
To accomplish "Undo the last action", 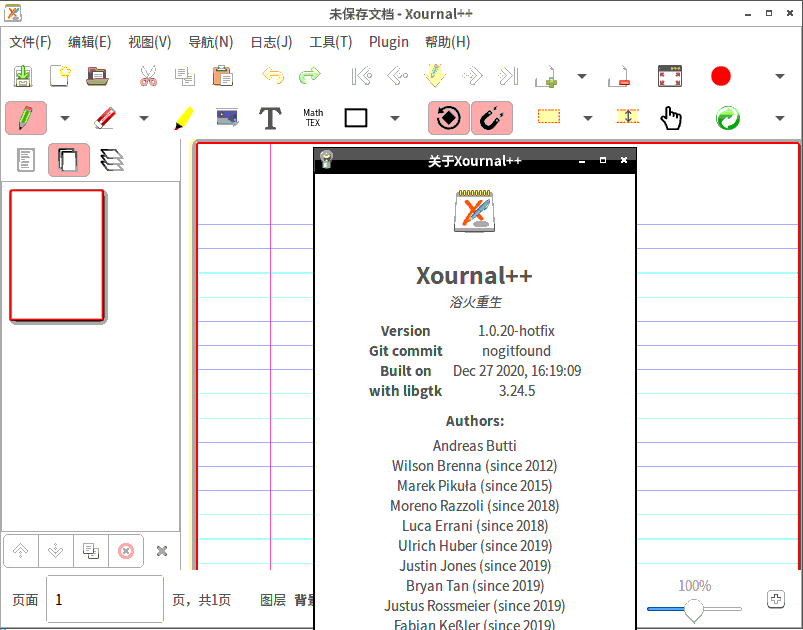I will pyautogui.click(x=273, y=76).
